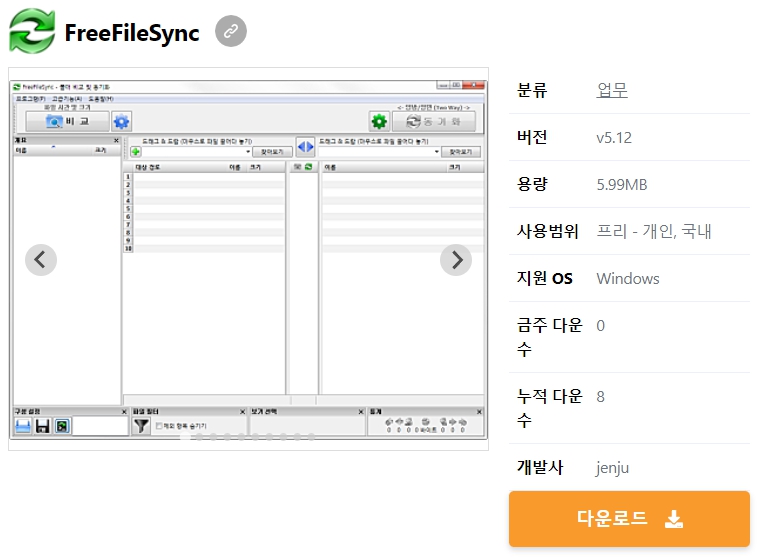Open the 업무 category link

612,90
